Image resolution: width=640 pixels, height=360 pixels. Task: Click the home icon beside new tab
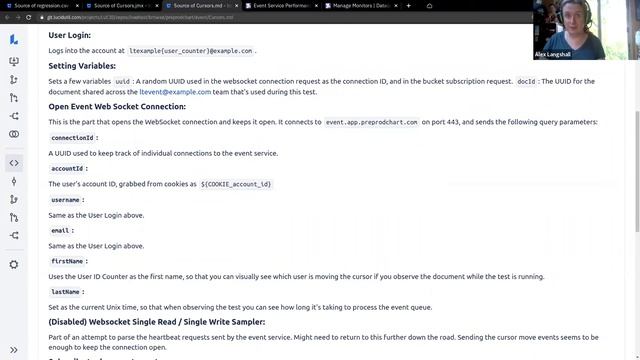[x=429, y=6]
